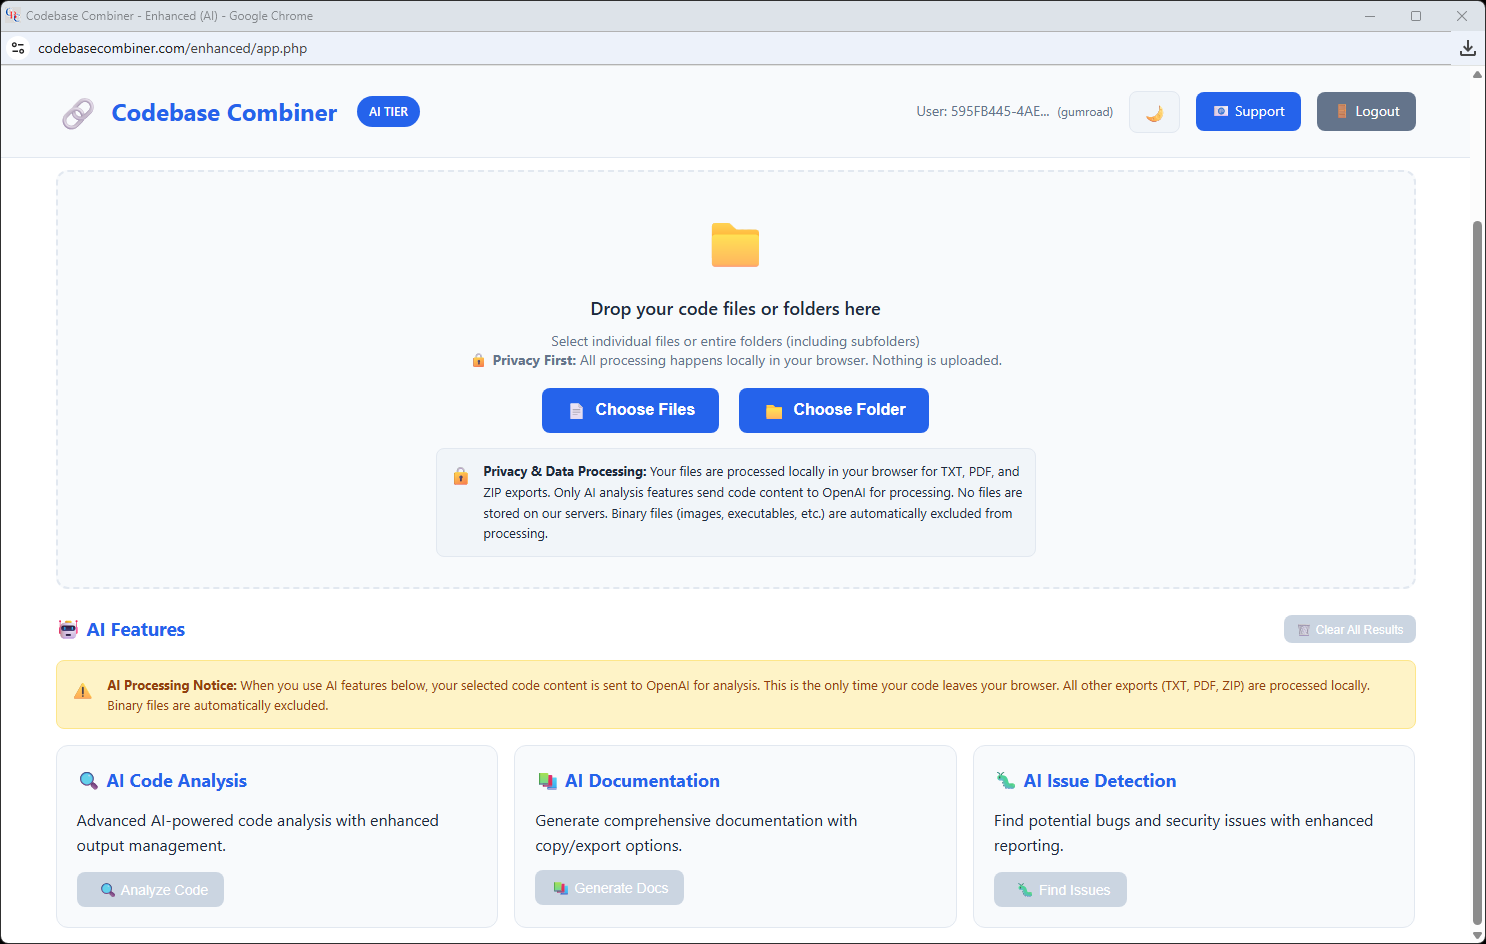The height and width of the screenshot is (944, 1486).
Task: Click the '(gumroad)' label
Action: (x=1085, y=112)
